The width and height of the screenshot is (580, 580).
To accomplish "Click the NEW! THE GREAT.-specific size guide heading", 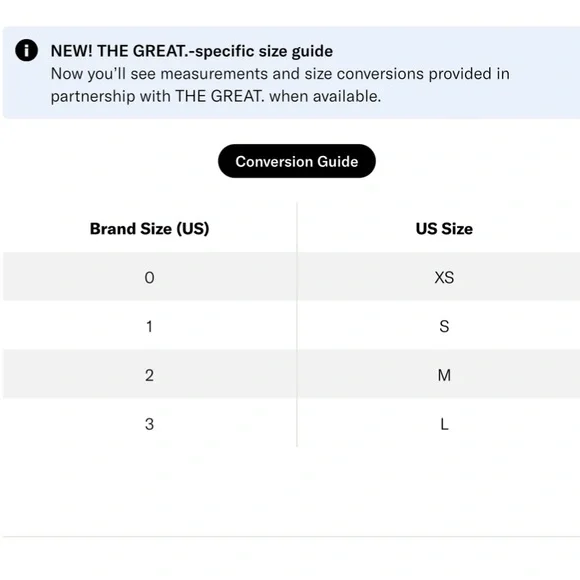I will click(x=192, y=51).
